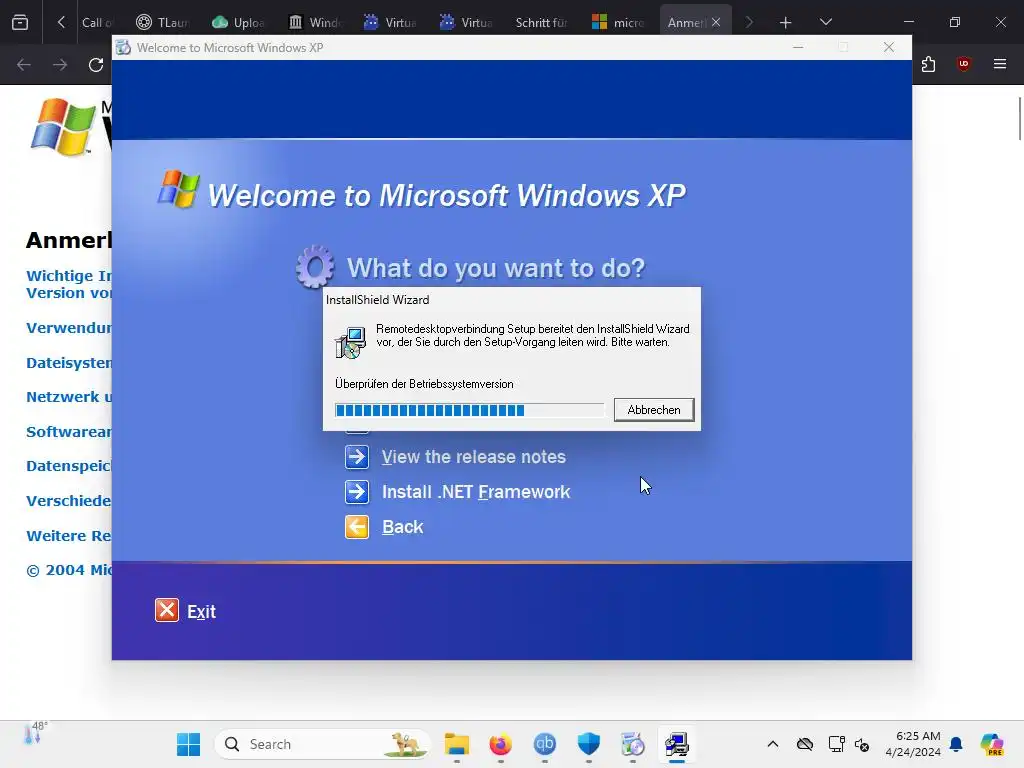Open Windows Security shield on the taskbar
Screen dimensions: 1024x768
click(588, 744)
